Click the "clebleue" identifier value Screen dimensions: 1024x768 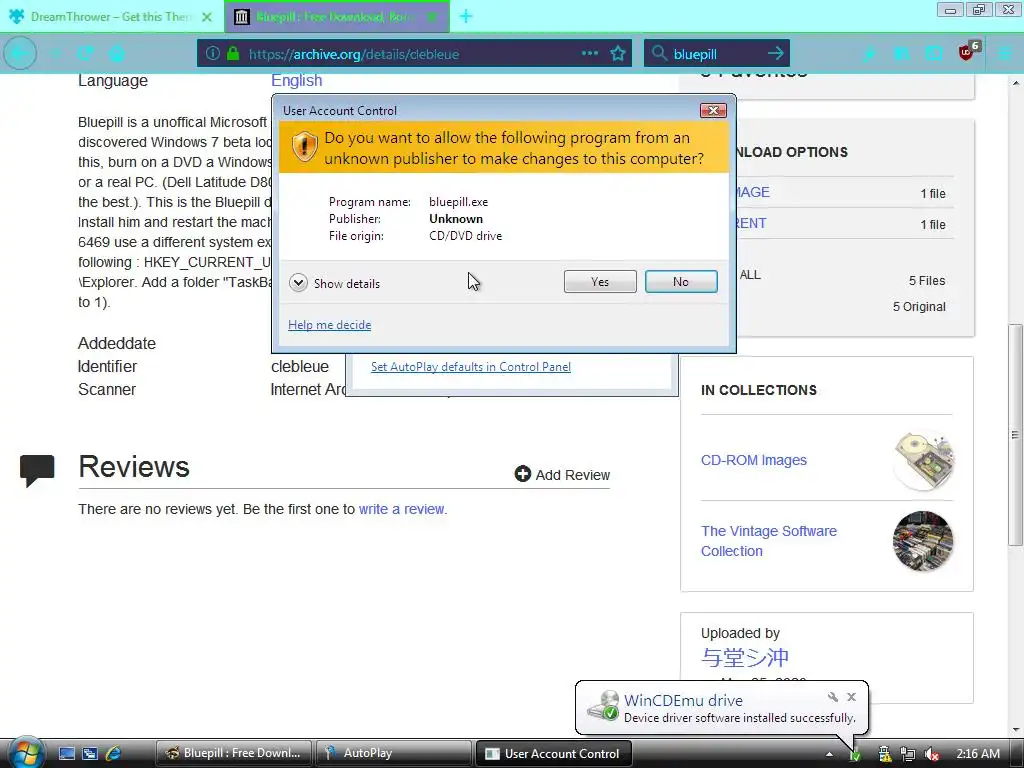[x=300, y=366]
